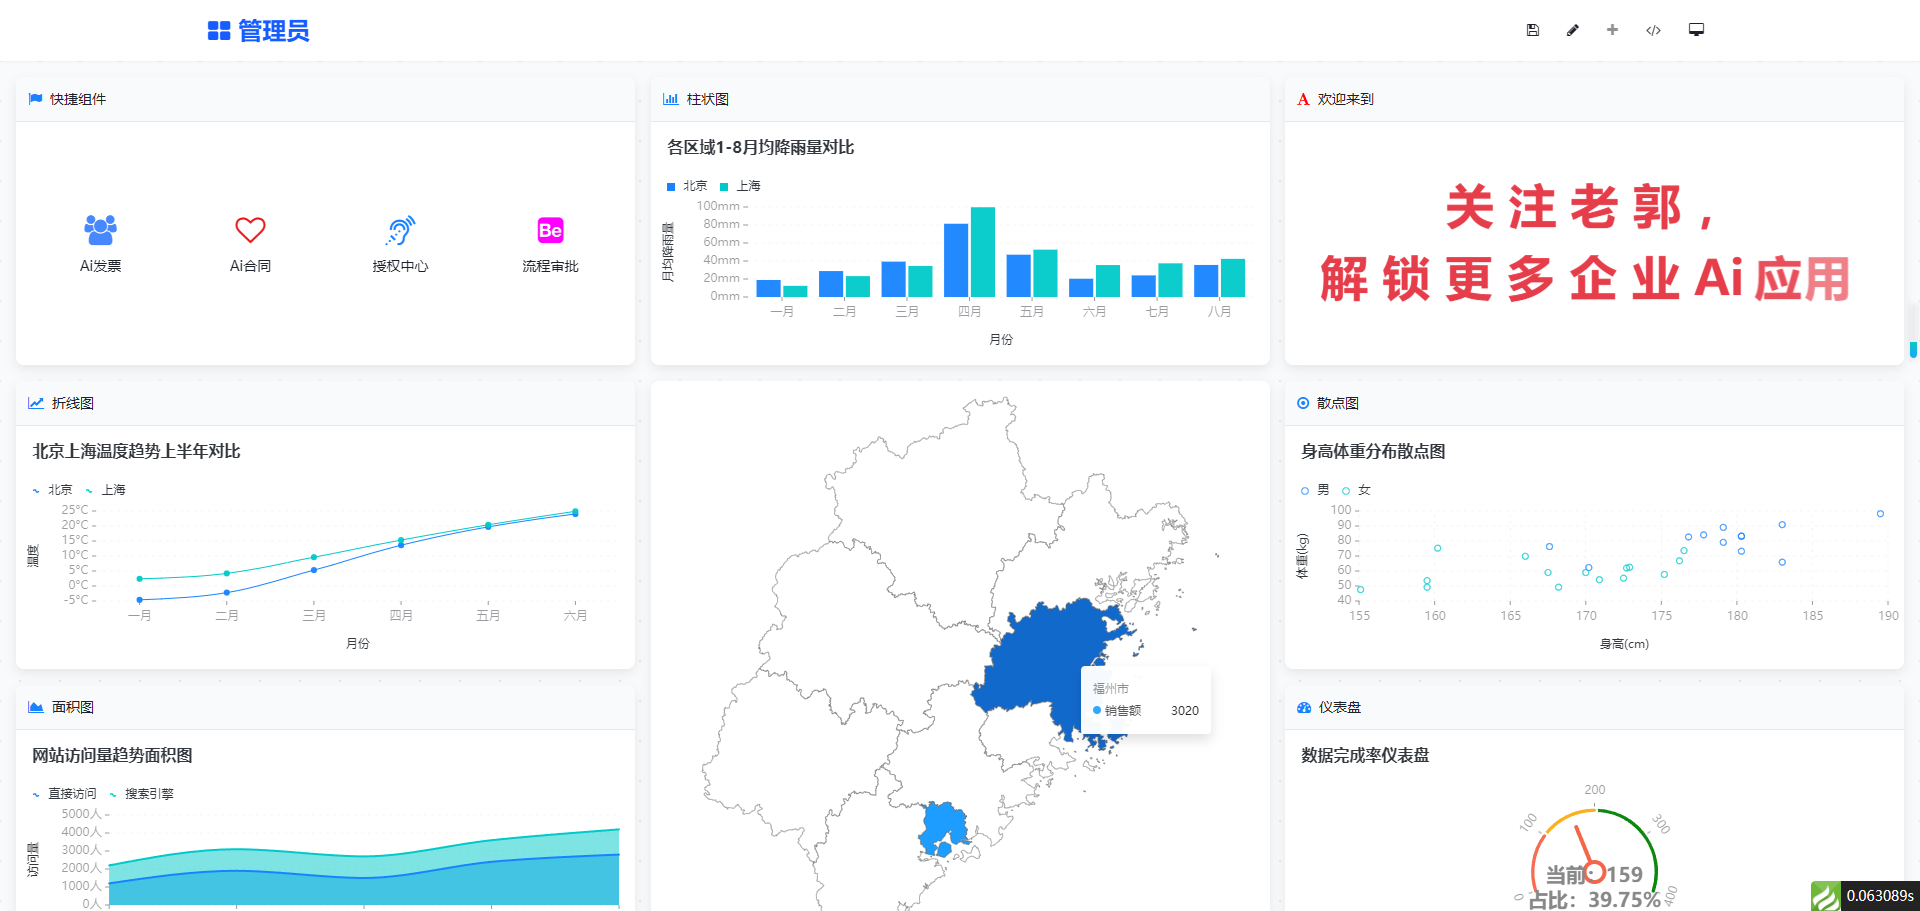Open the Ai合同 heart icon
Screen dimensions: 1920x911
click(x=250, y=231)
